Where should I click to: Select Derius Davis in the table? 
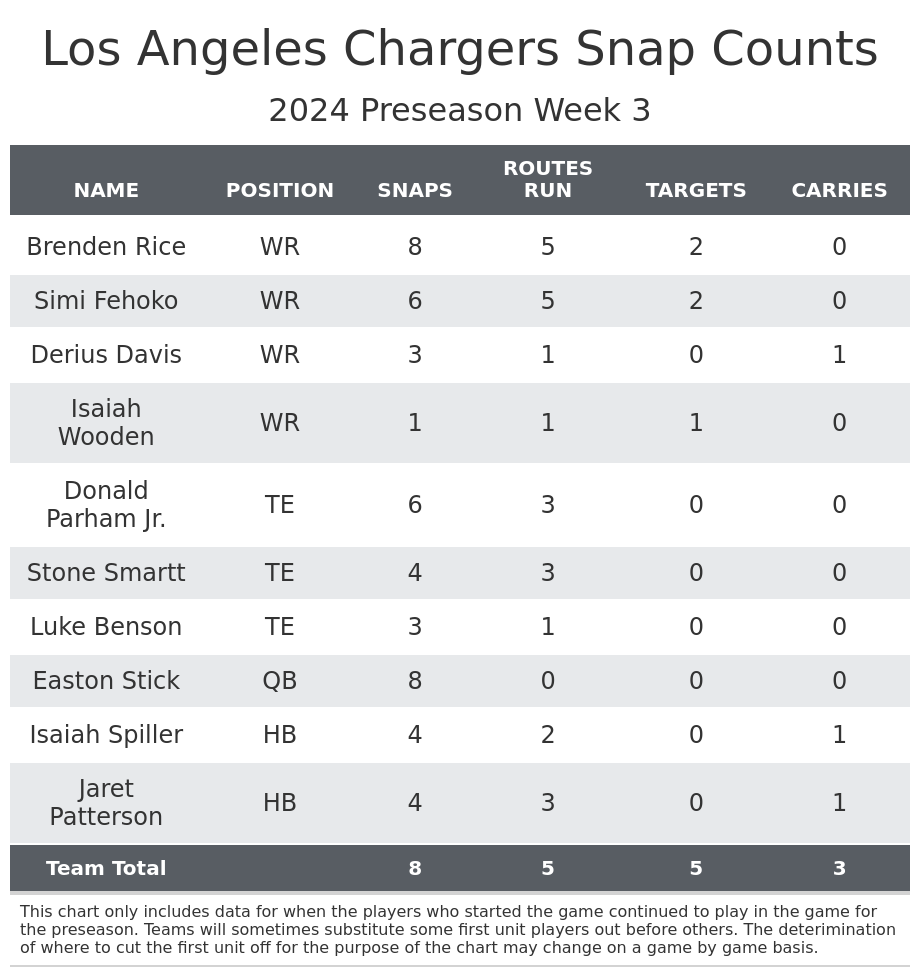coord(106,355)
